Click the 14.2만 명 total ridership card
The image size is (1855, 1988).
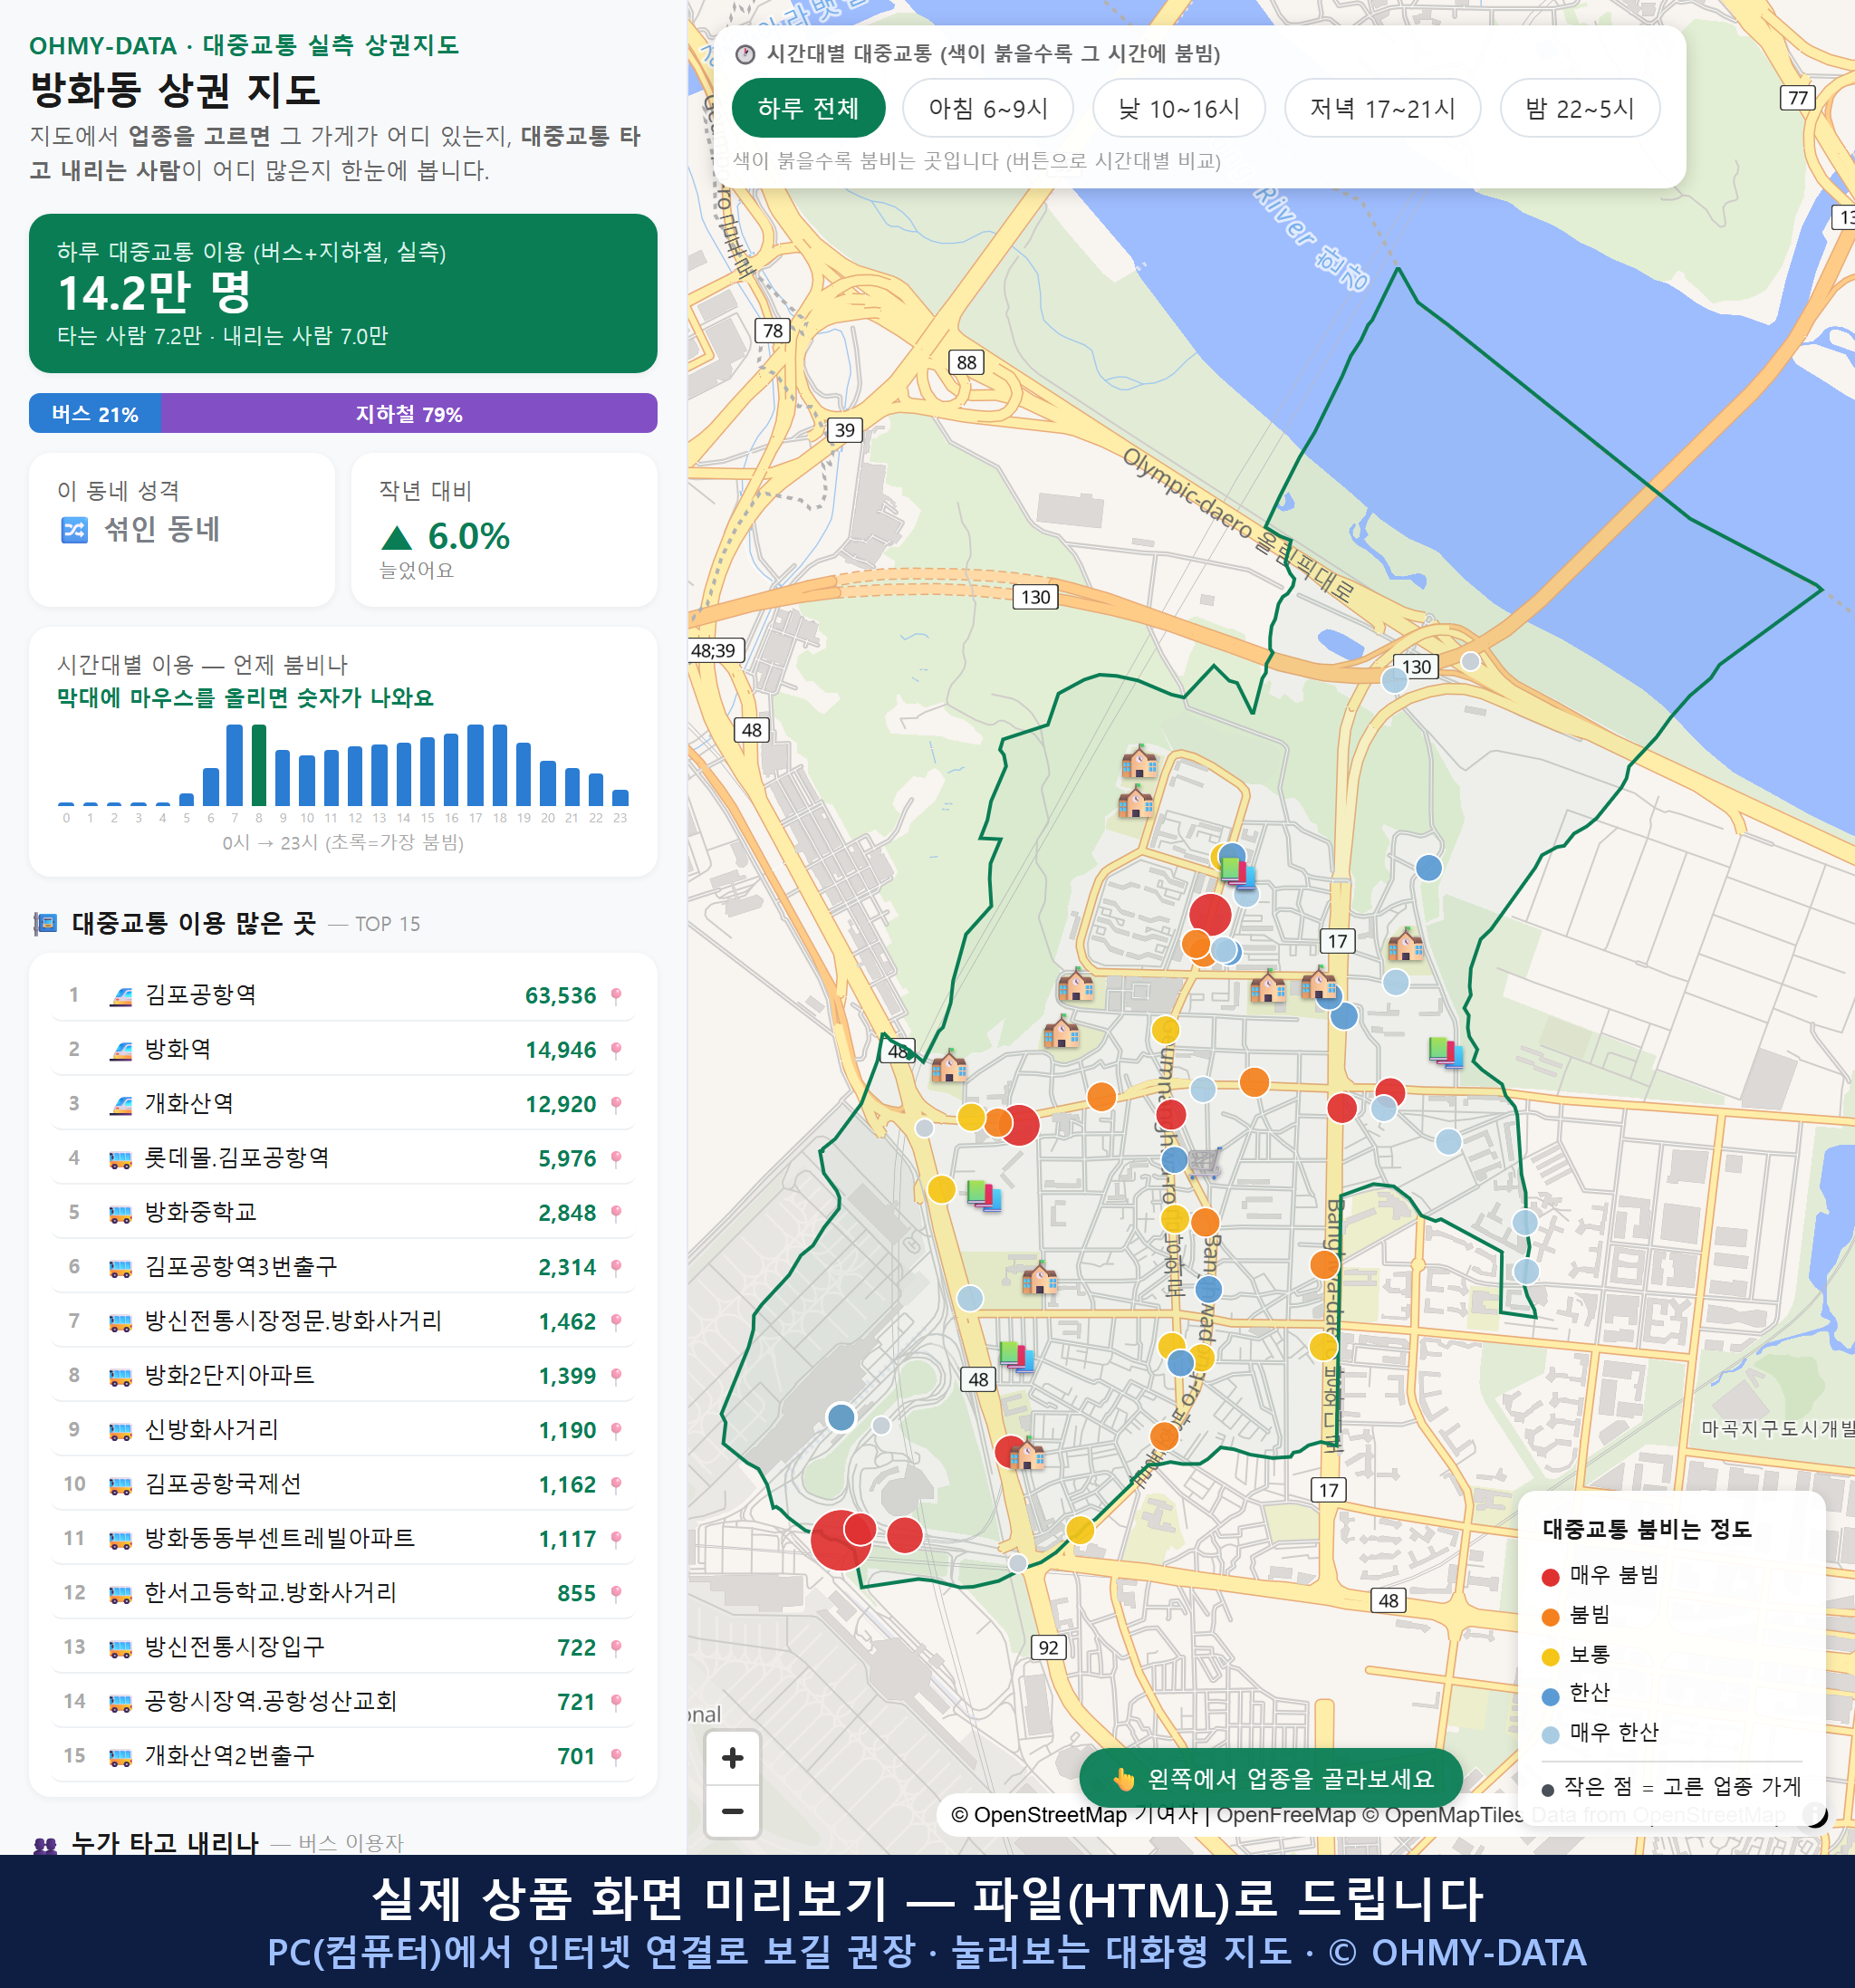click(x=343, y=293)
